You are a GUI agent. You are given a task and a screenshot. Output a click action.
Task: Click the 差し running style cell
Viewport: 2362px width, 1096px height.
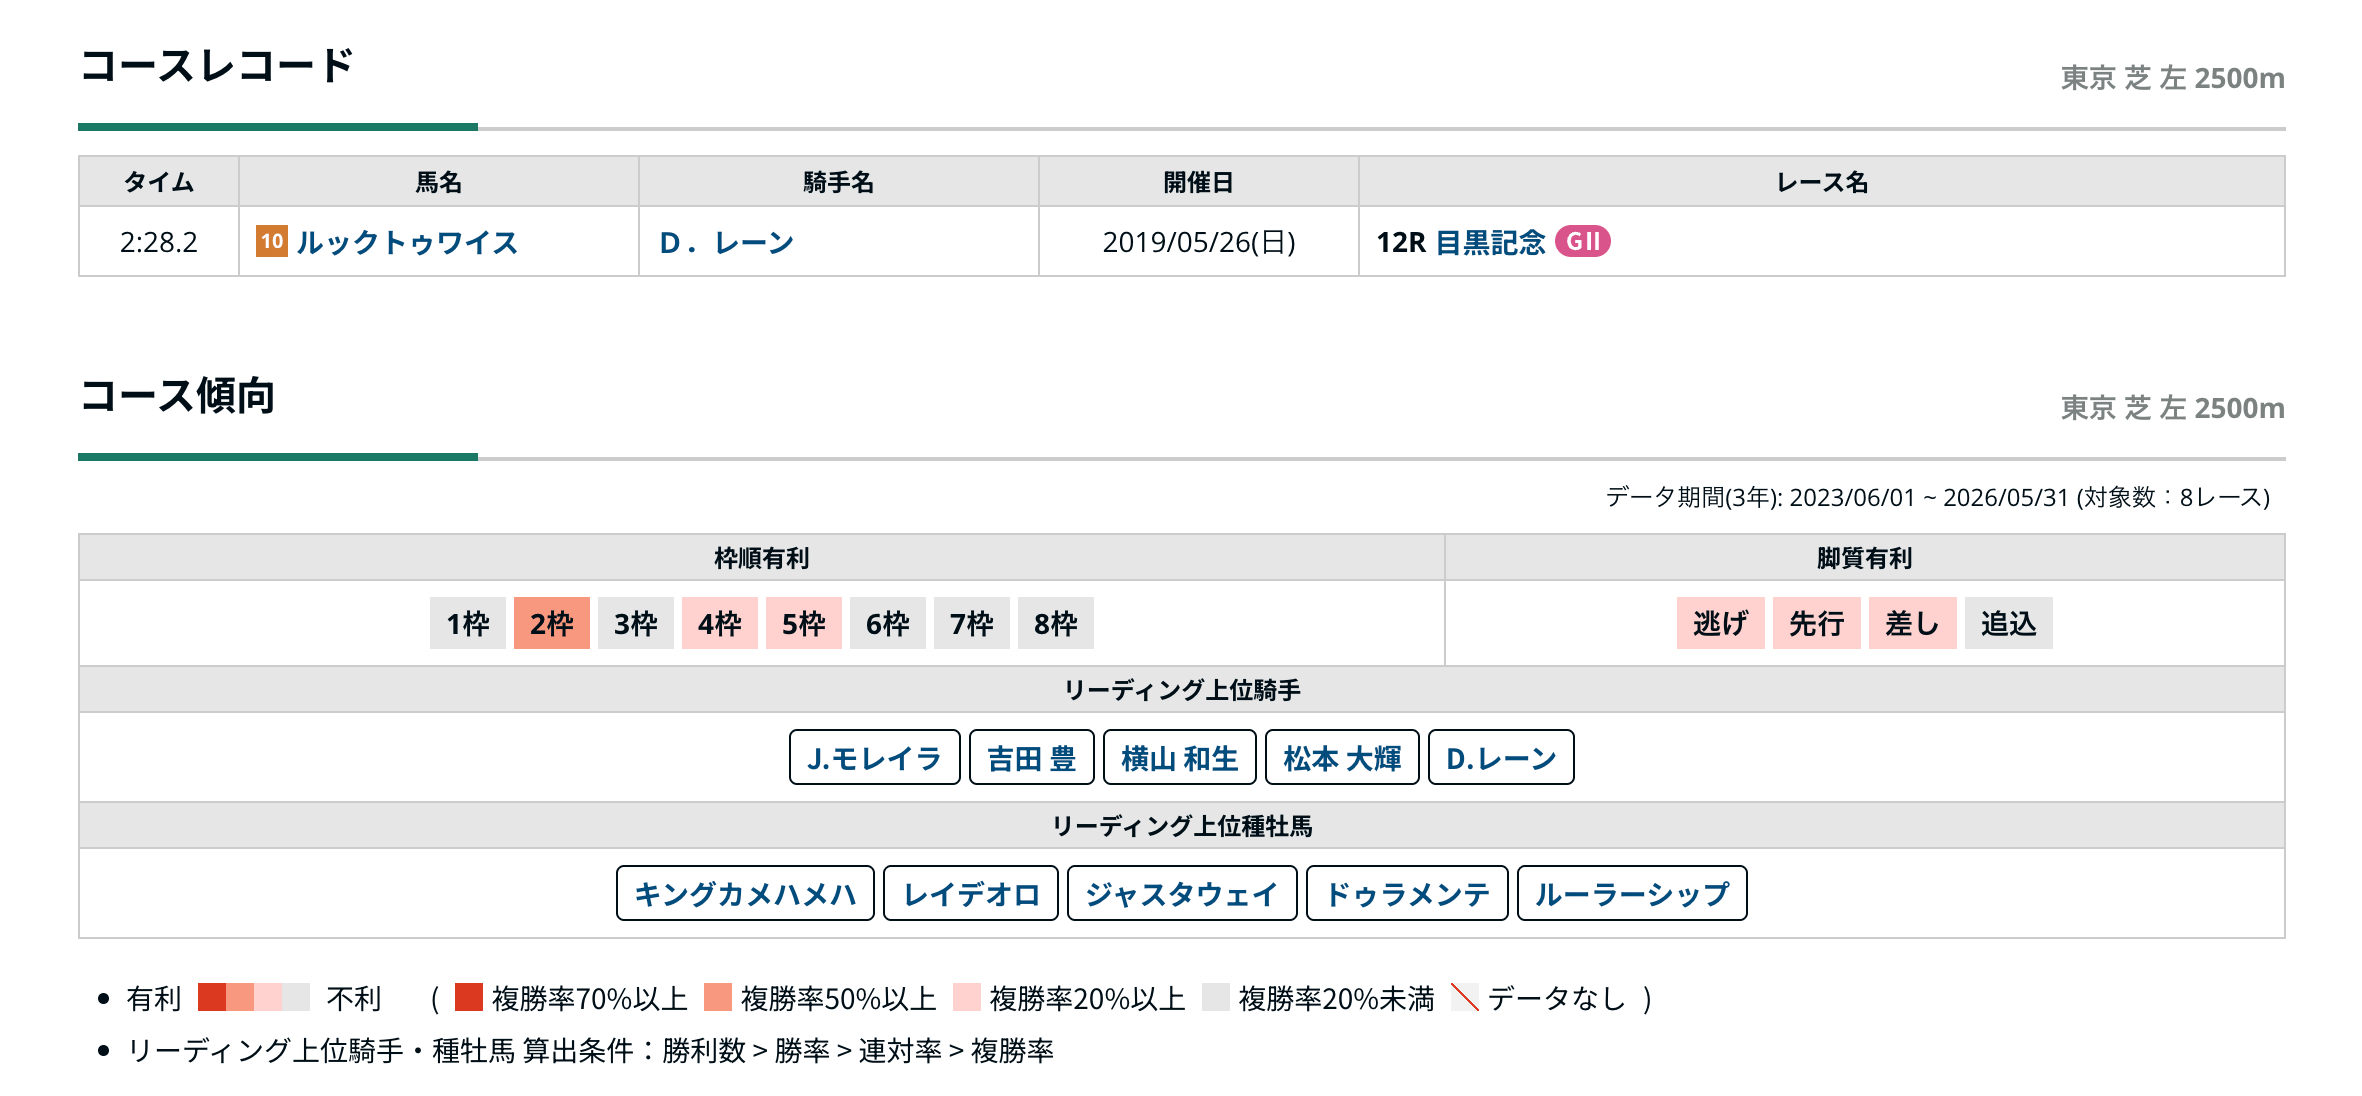(x=1913, y=623)
